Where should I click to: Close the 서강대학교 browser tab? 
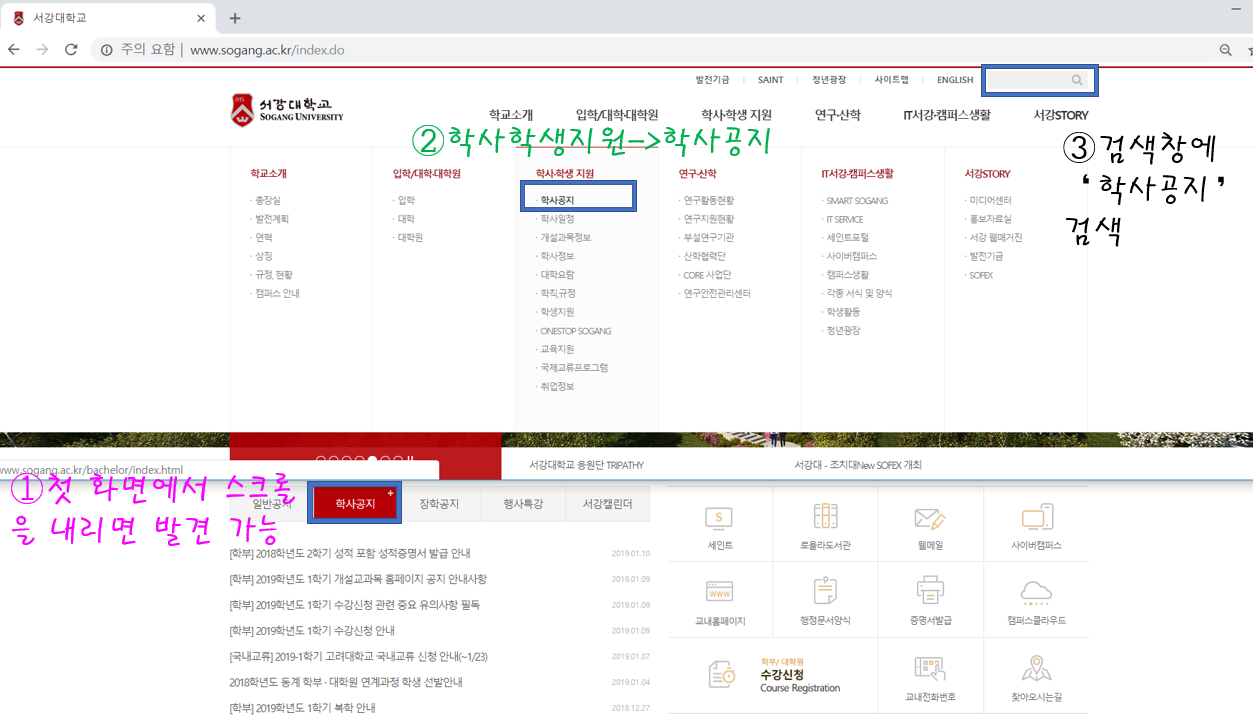click(x=201, y=18)
